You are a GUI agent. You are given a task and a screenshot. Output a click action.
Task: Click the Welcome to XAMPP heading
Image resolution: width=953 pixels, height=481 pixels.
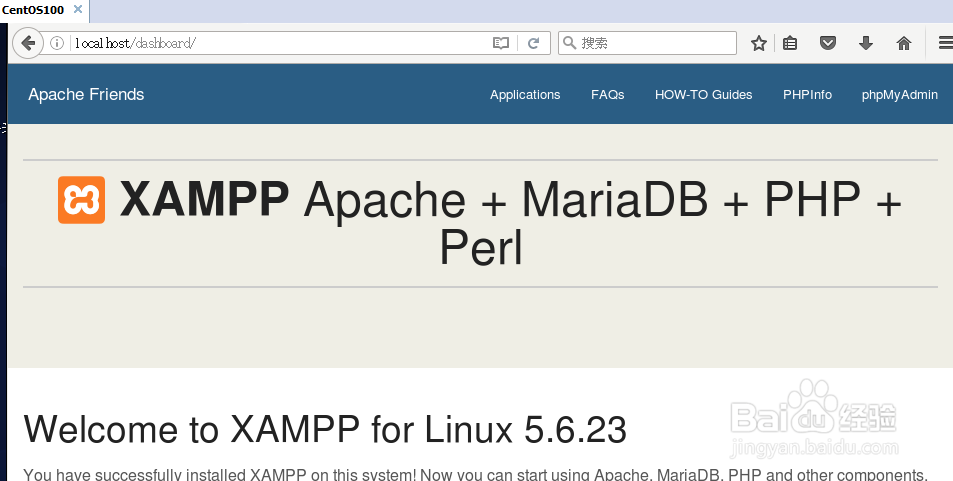(325, 429)
